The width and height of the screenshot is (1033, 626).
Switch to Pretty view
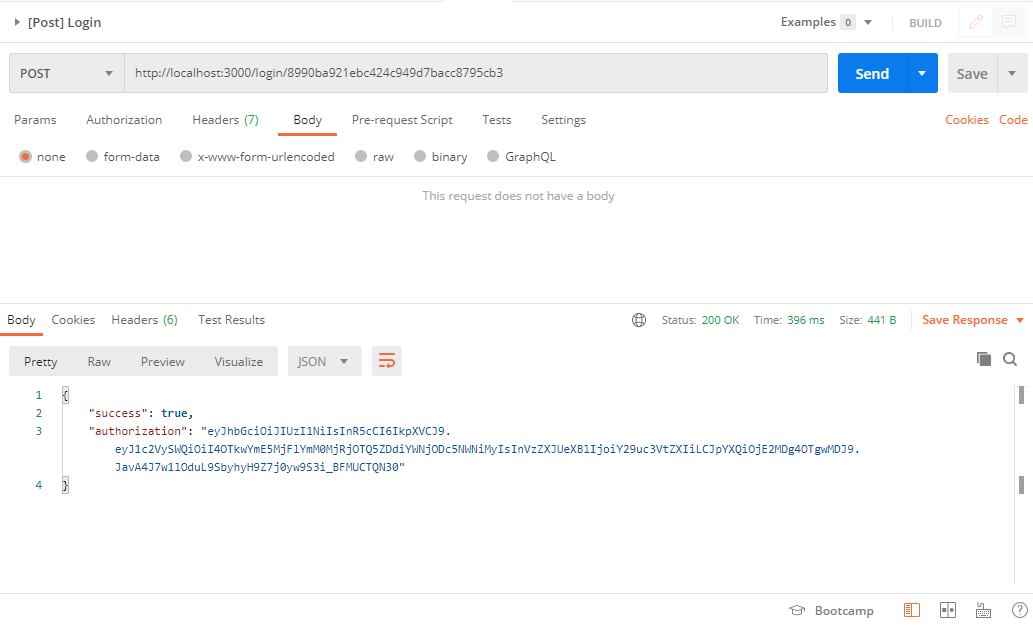tap(41, 361)
